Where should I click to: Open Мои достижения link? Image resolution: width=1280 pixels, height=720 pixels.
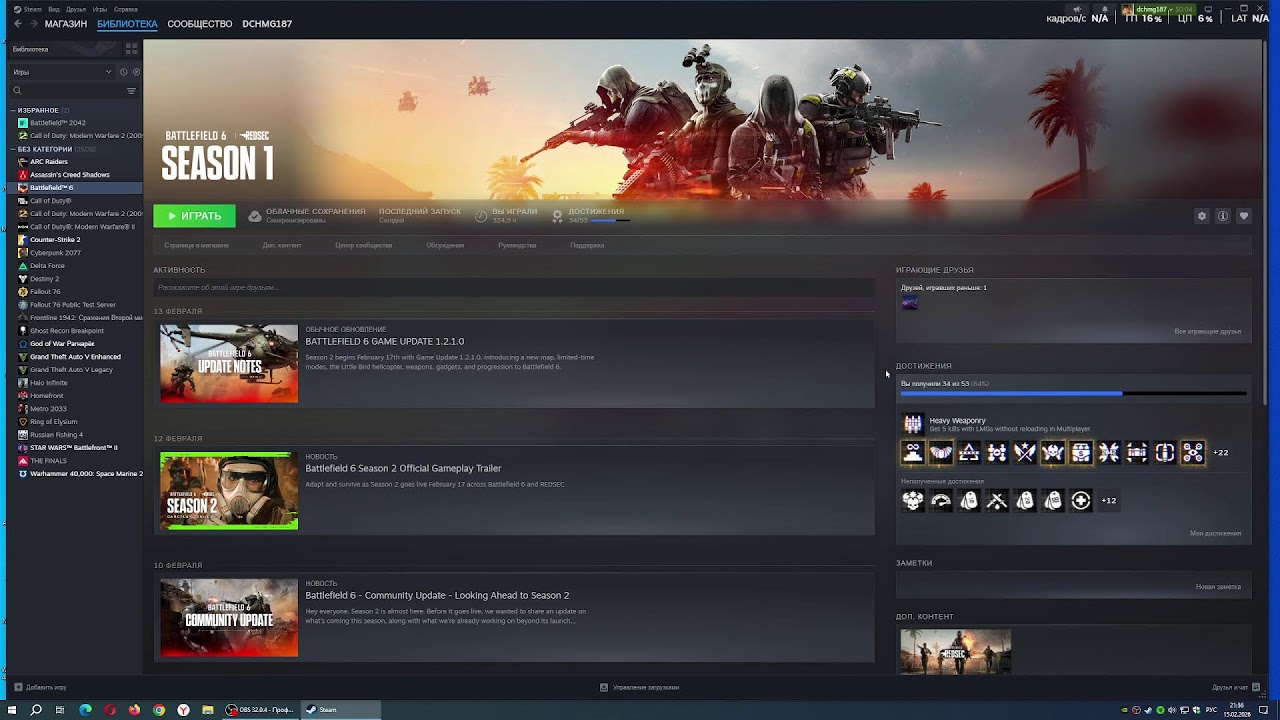[x=1215, y=533]
